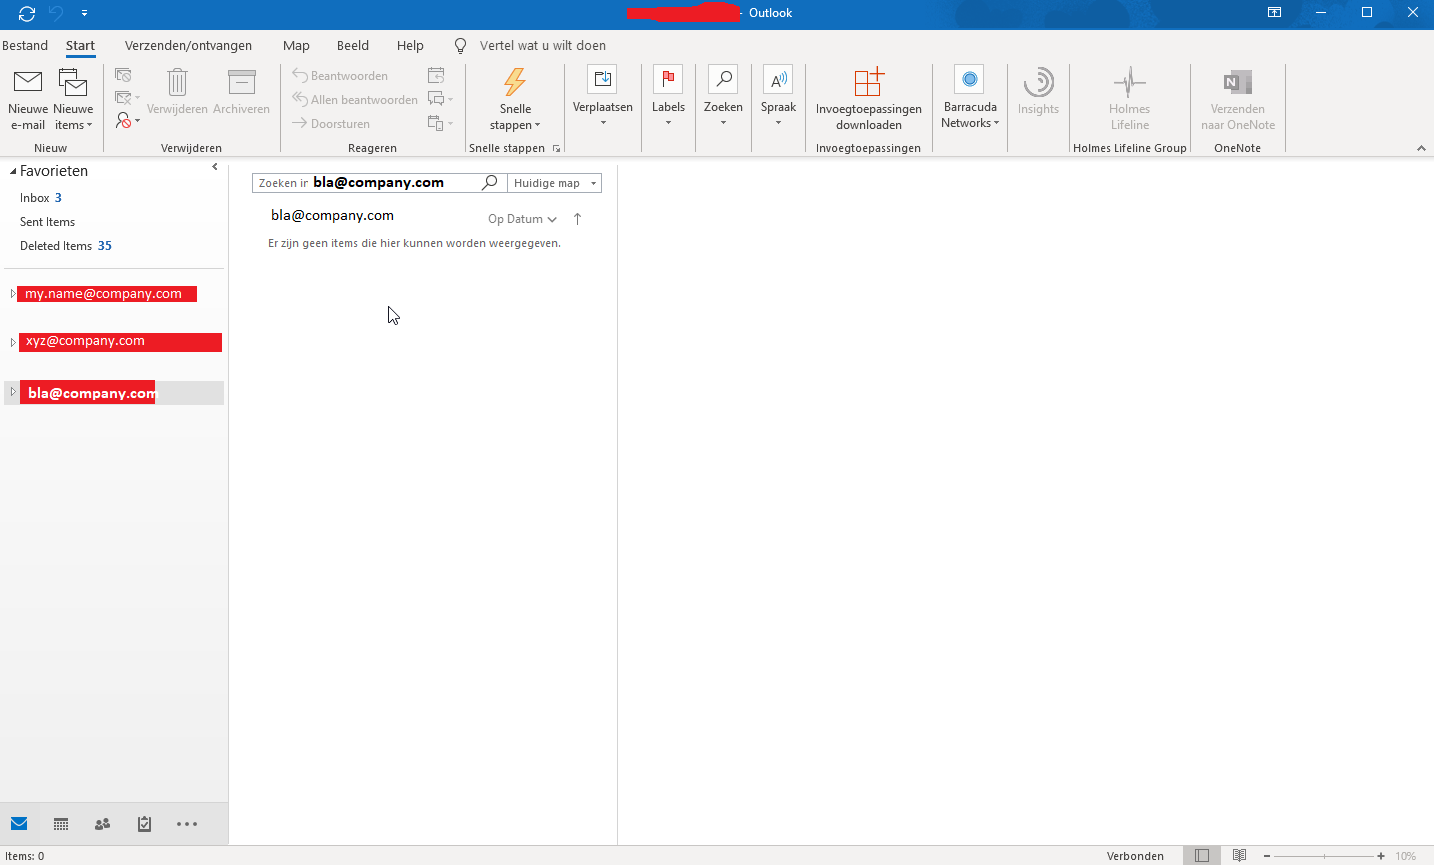The height and width of the screenshot is (865, 1434).
Task: Switch to normal view in status bar
Action: [x=1202, y=856]
